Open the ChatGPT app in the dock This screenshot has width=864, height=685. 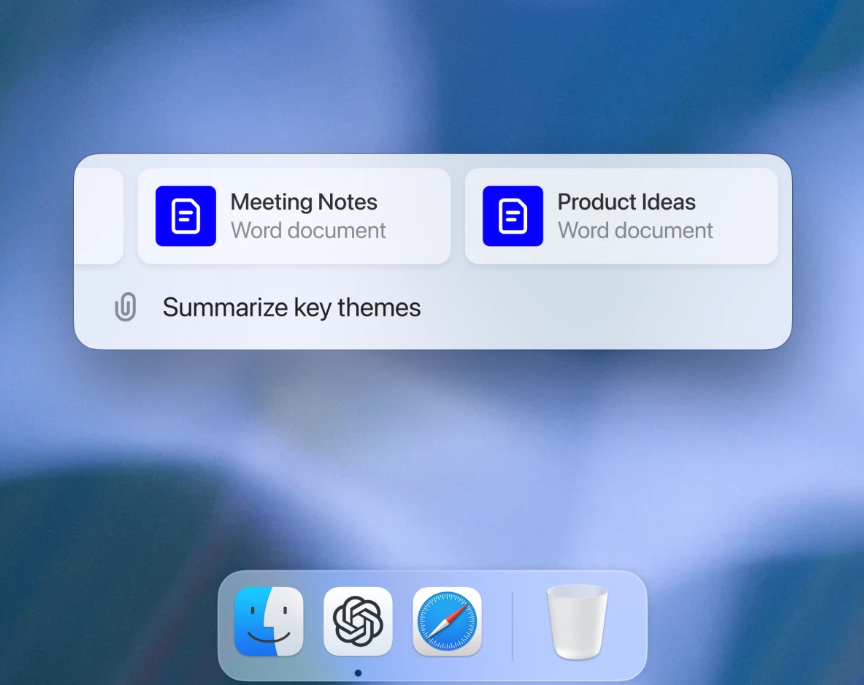tap(358, 621)
